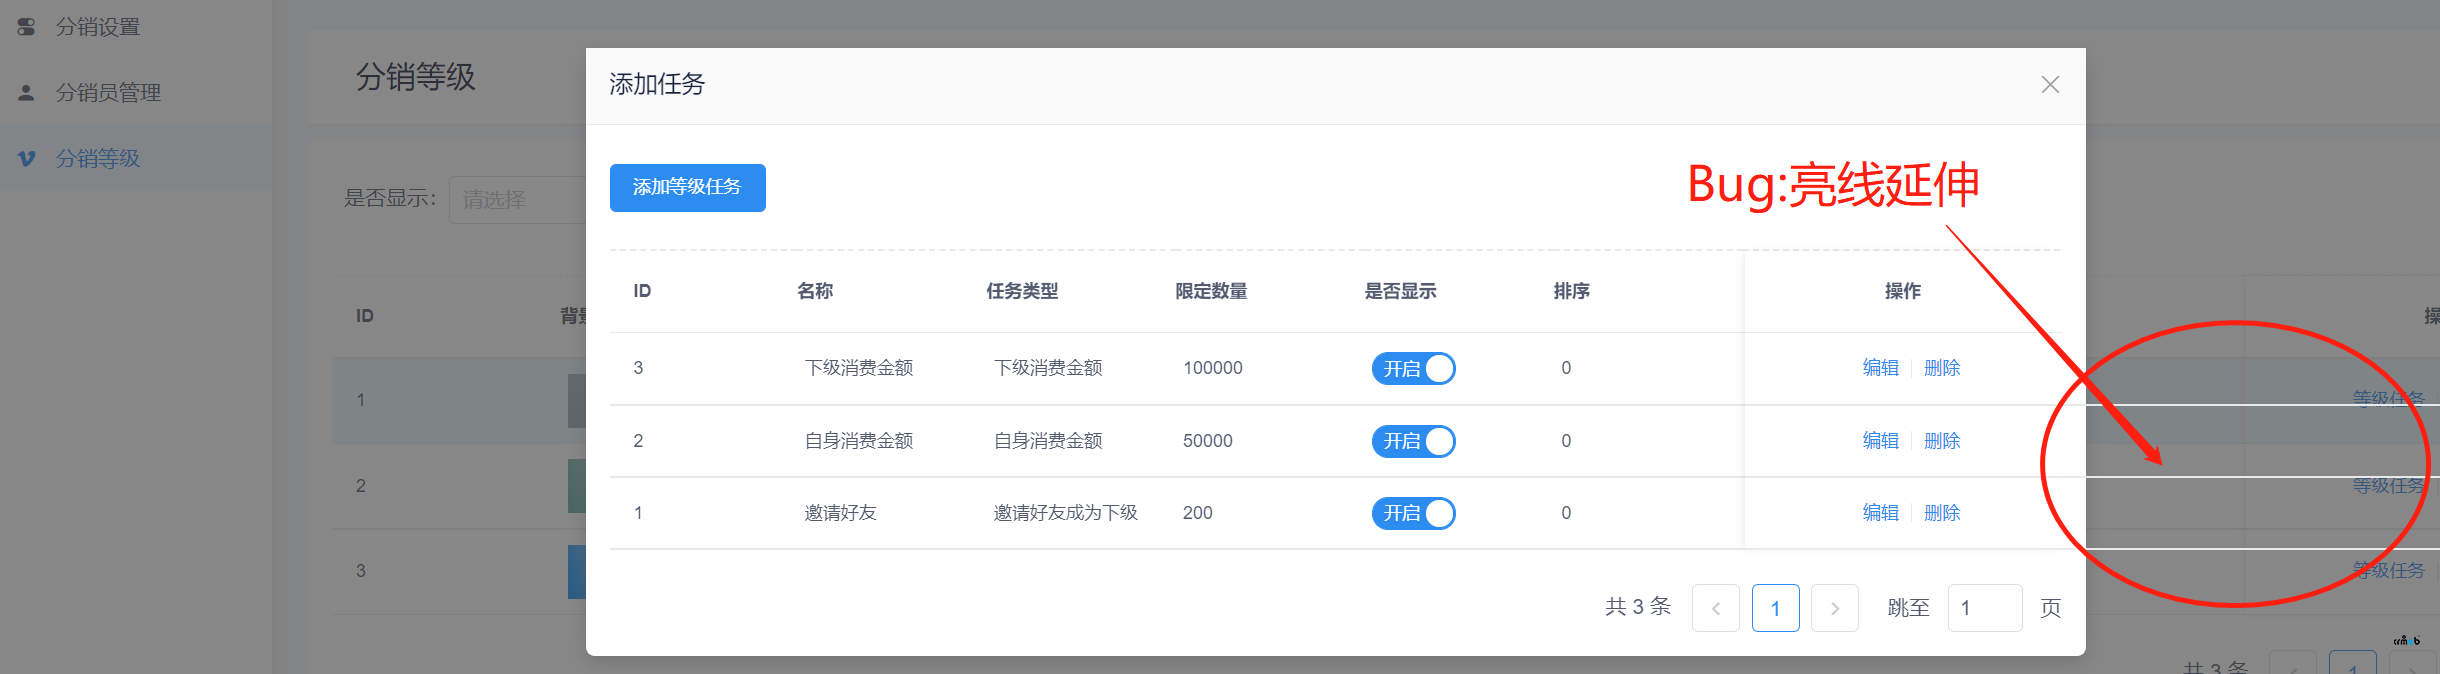Click the 分销设置 toggle icon in sidebar
Viewport: 2440px width, 674px height.
[27, 27]
